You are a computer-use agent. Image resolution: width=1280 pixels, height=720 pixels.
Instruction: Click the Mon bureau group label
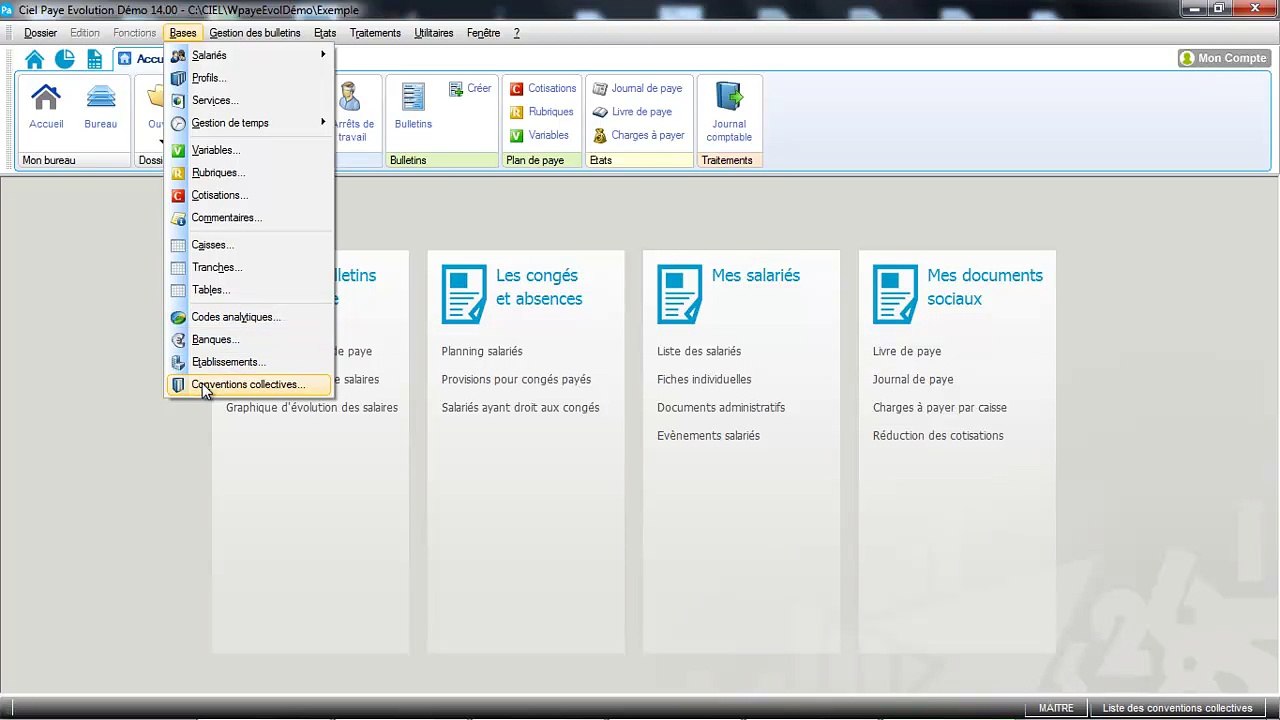pos(49,160)
